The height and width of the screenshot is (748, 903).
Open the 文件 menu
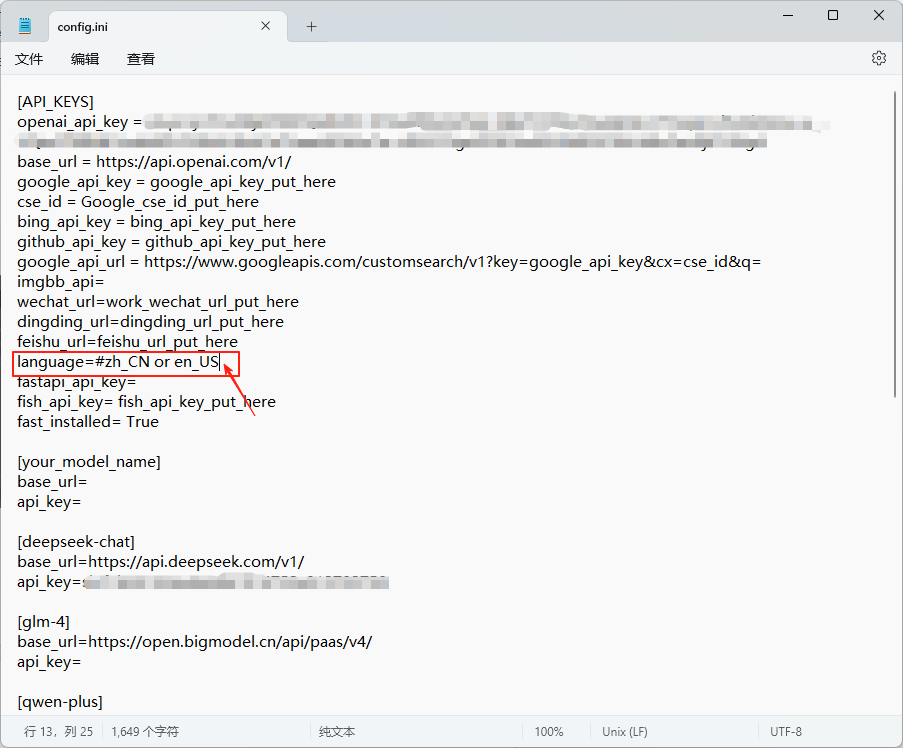[x=29, y=59]
